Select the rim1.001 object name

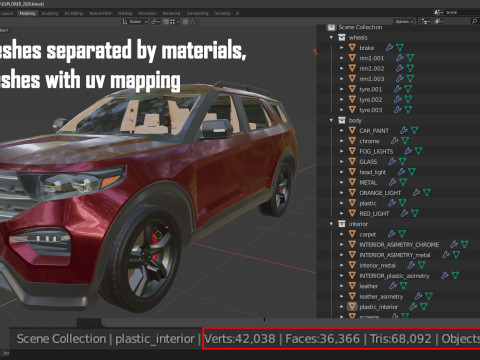372,58
